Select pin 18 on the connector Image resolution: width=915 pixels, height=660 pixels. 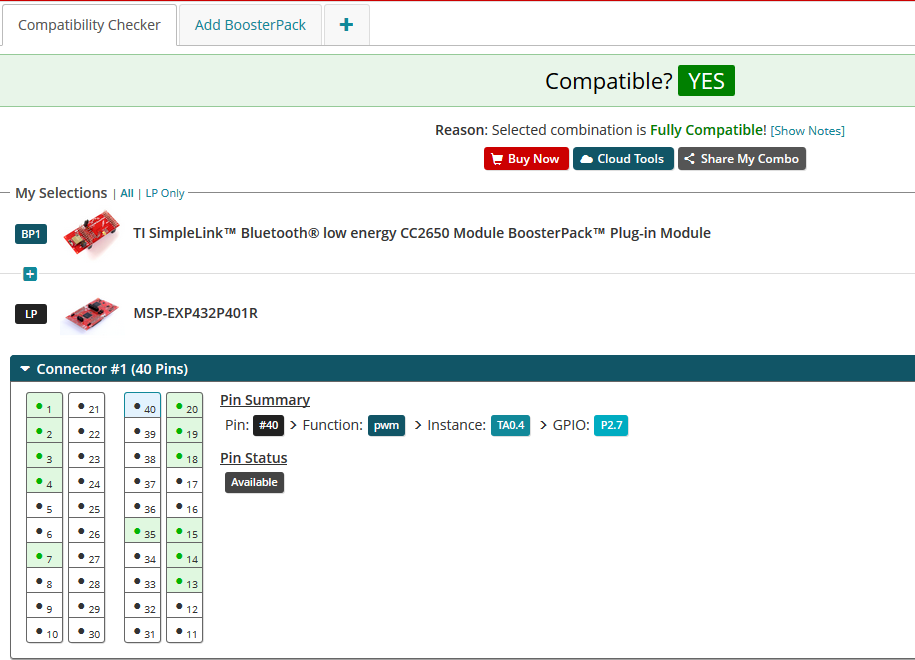click(184, 456)
